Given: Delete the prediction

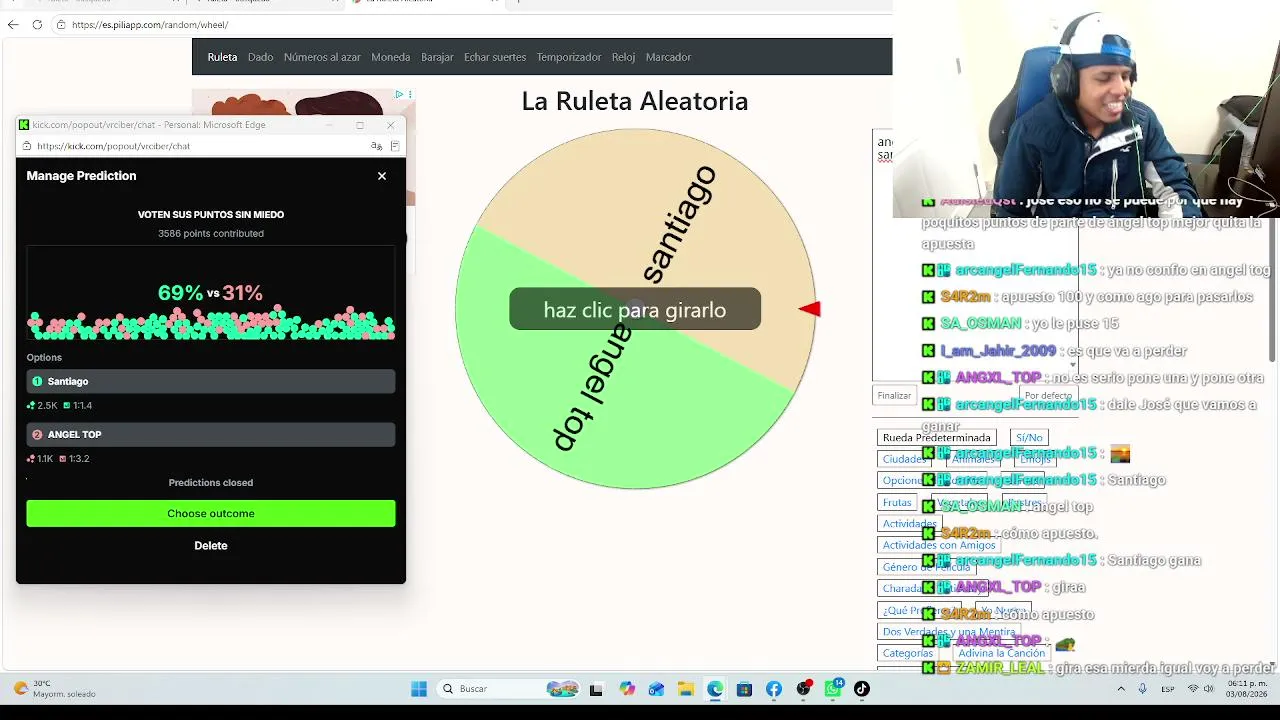Looking at the screenshot, I should coord(211,545).
